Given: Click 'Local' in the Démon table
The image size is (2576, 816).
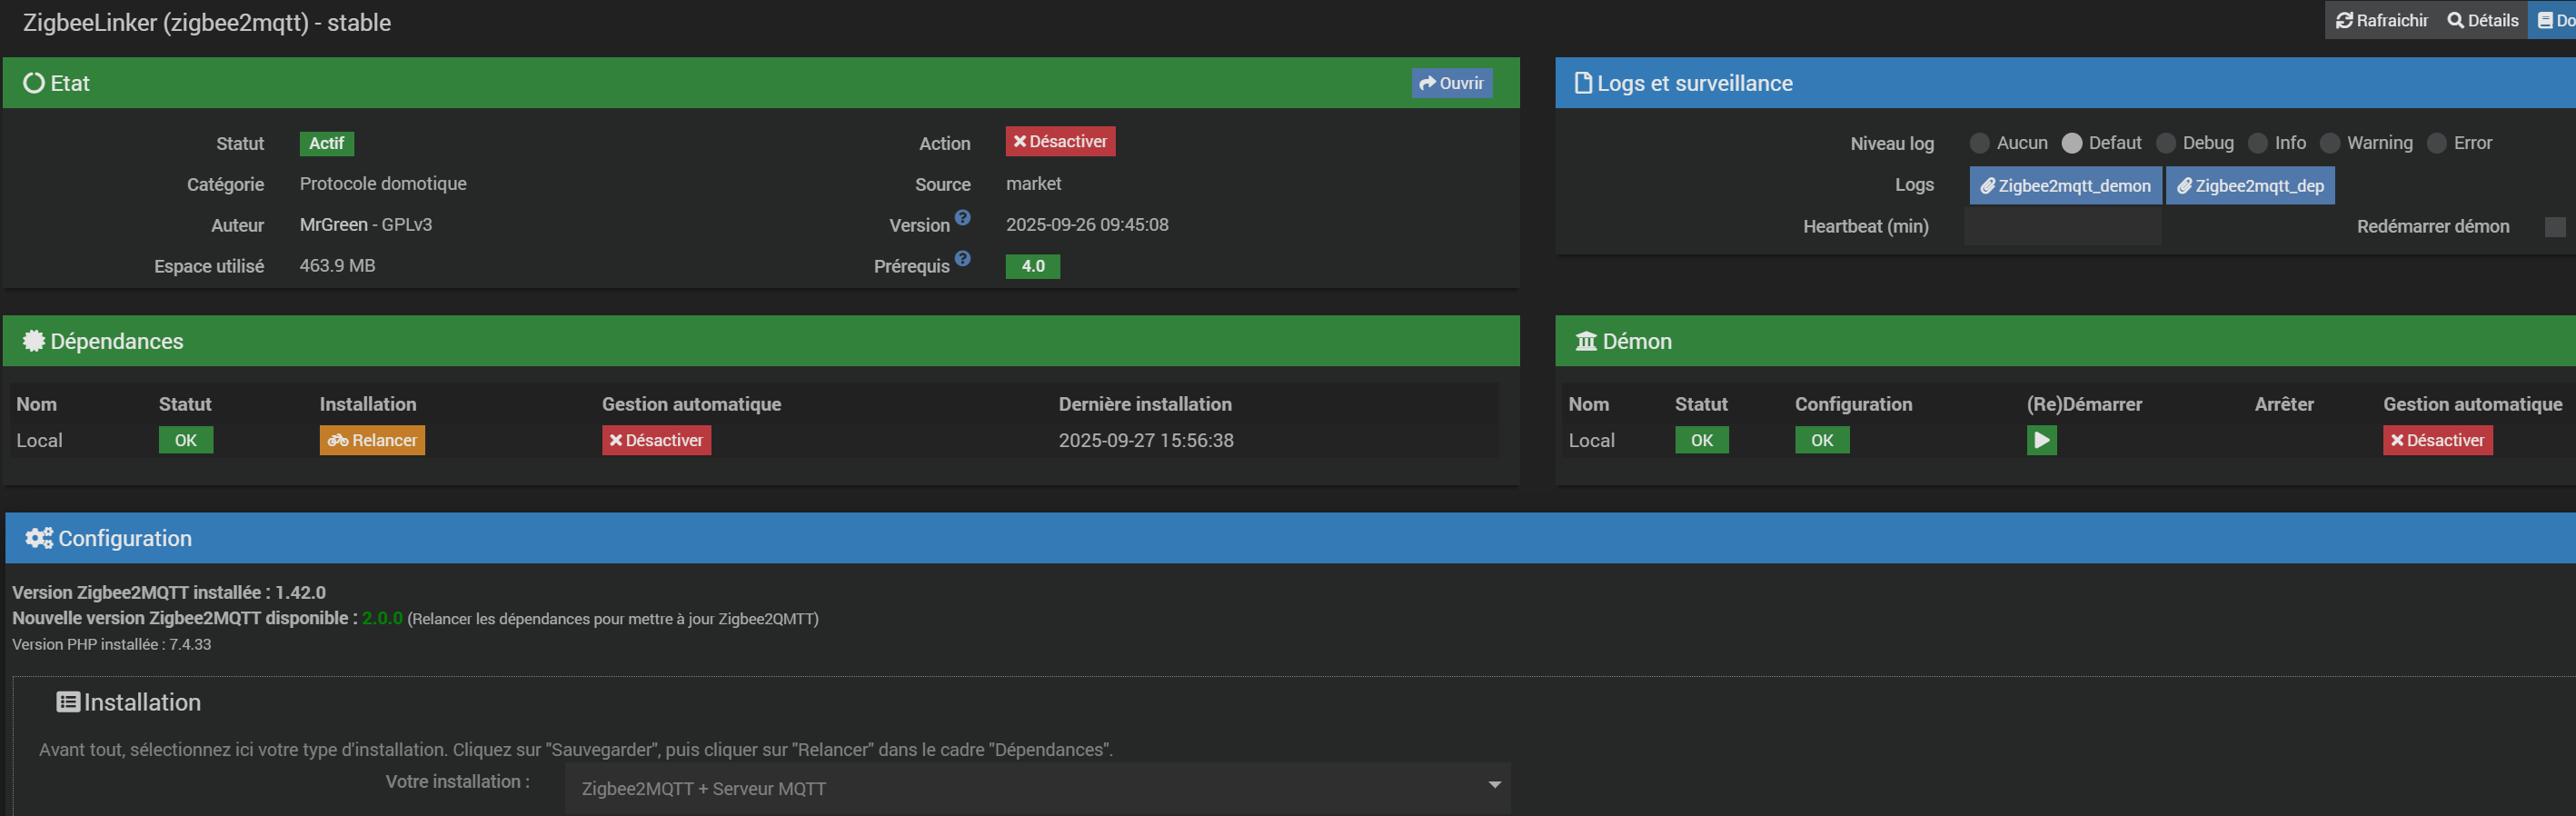Looking at the screenshot, I should [1591, 440].
